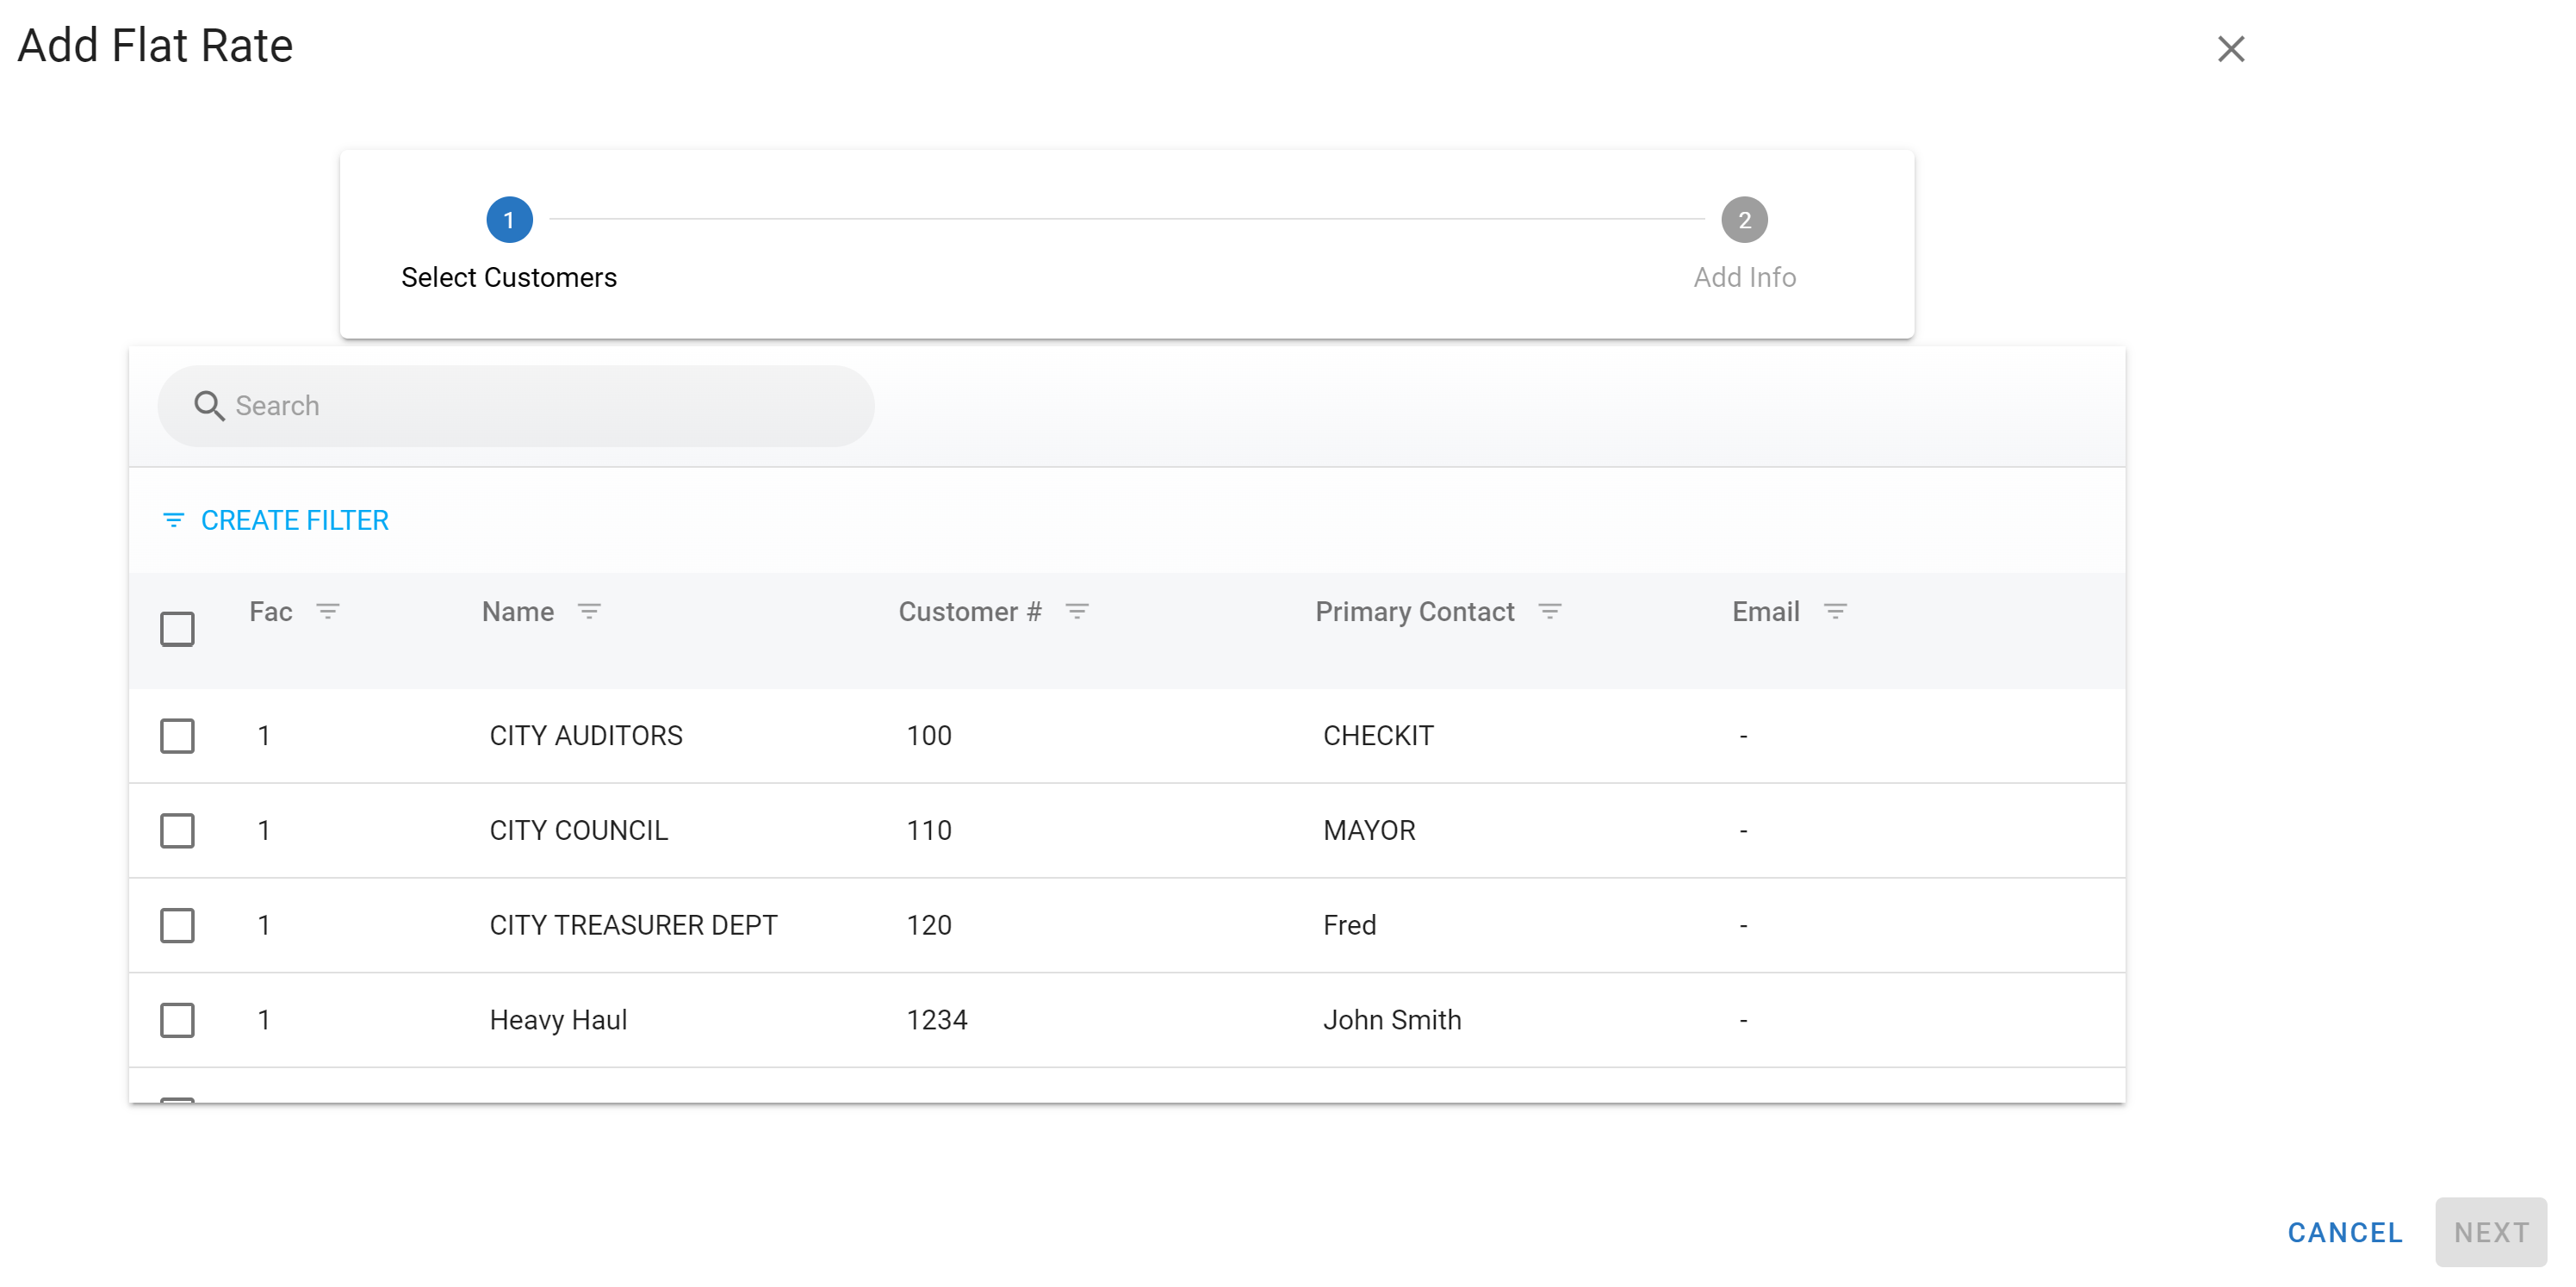2576x1287 pixels.
Task: Tick the CITY TREASURER DEPT checkbox
Action: [x=177, y=925]
